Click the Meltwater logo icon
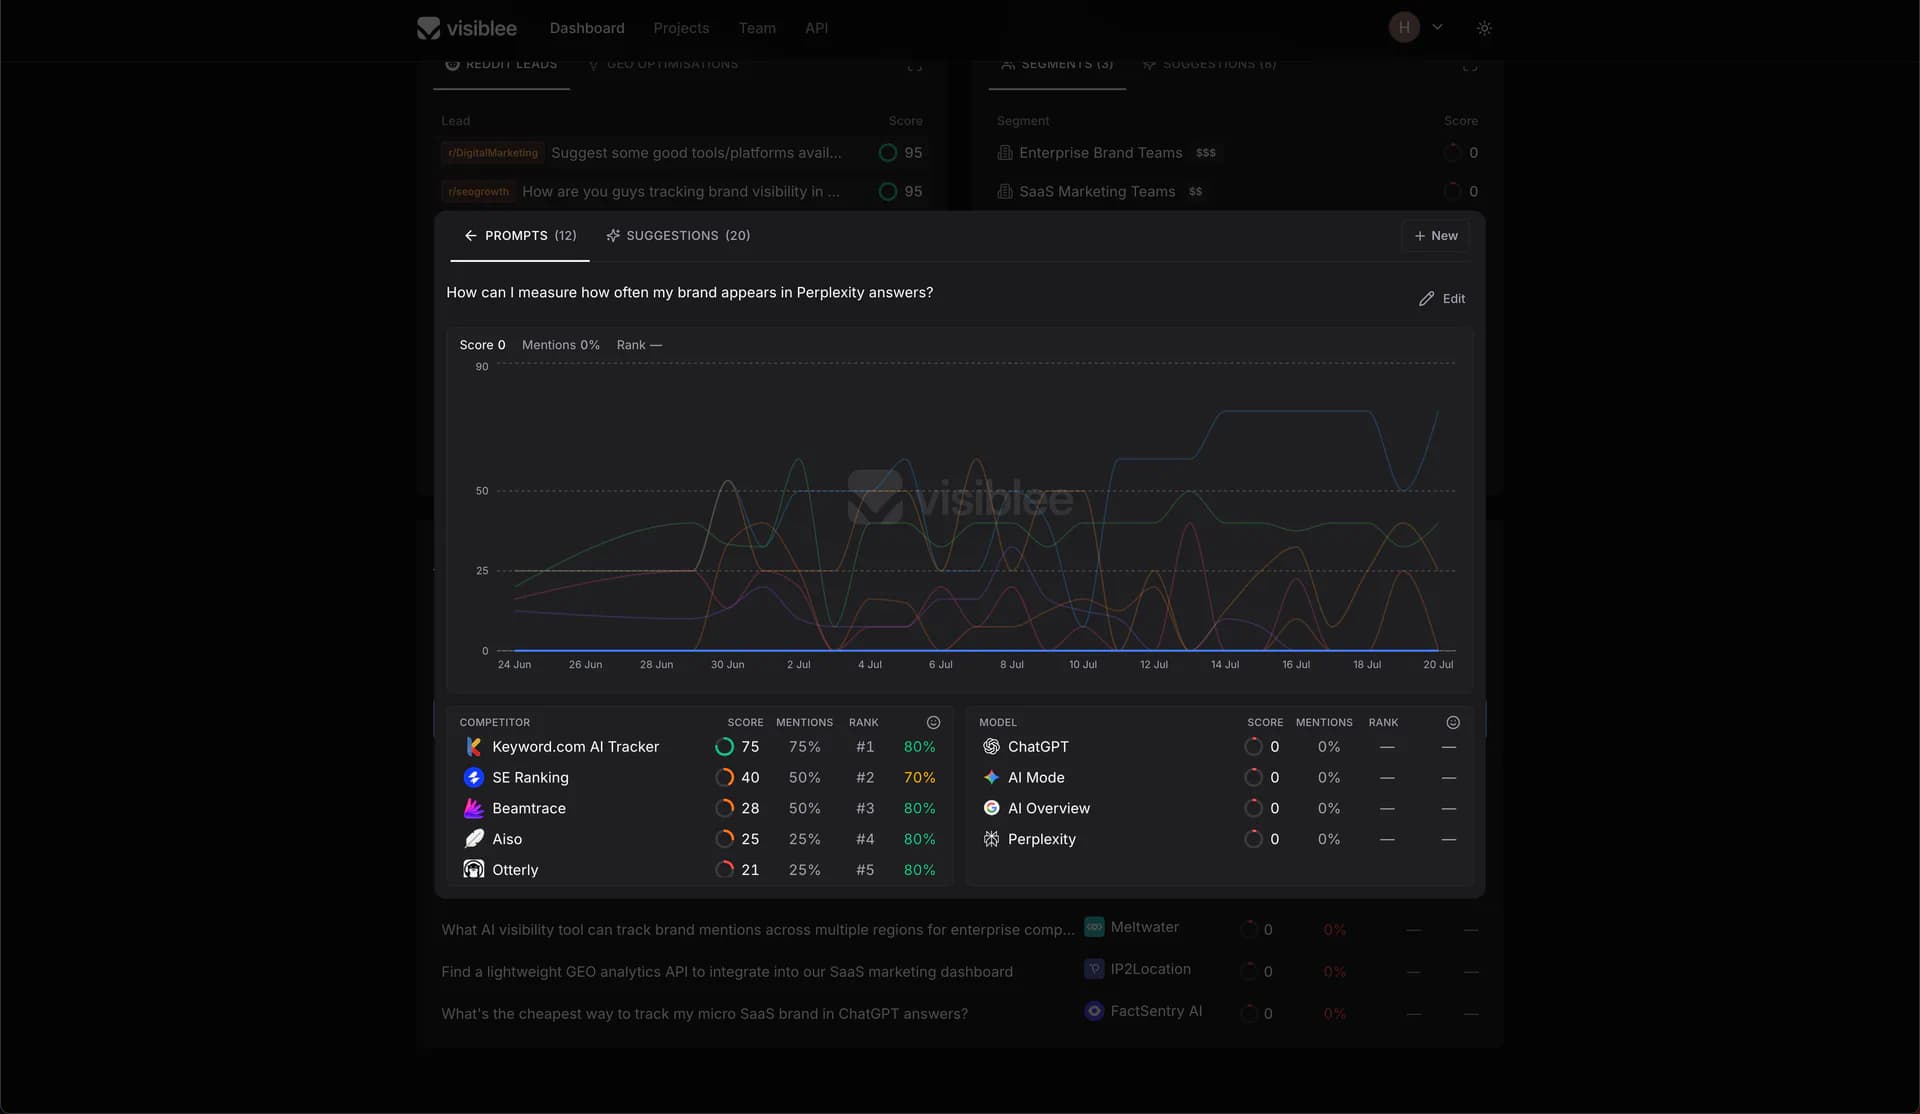Viewport: 1920px width, 1114px height. click(x=1094, y=927)
